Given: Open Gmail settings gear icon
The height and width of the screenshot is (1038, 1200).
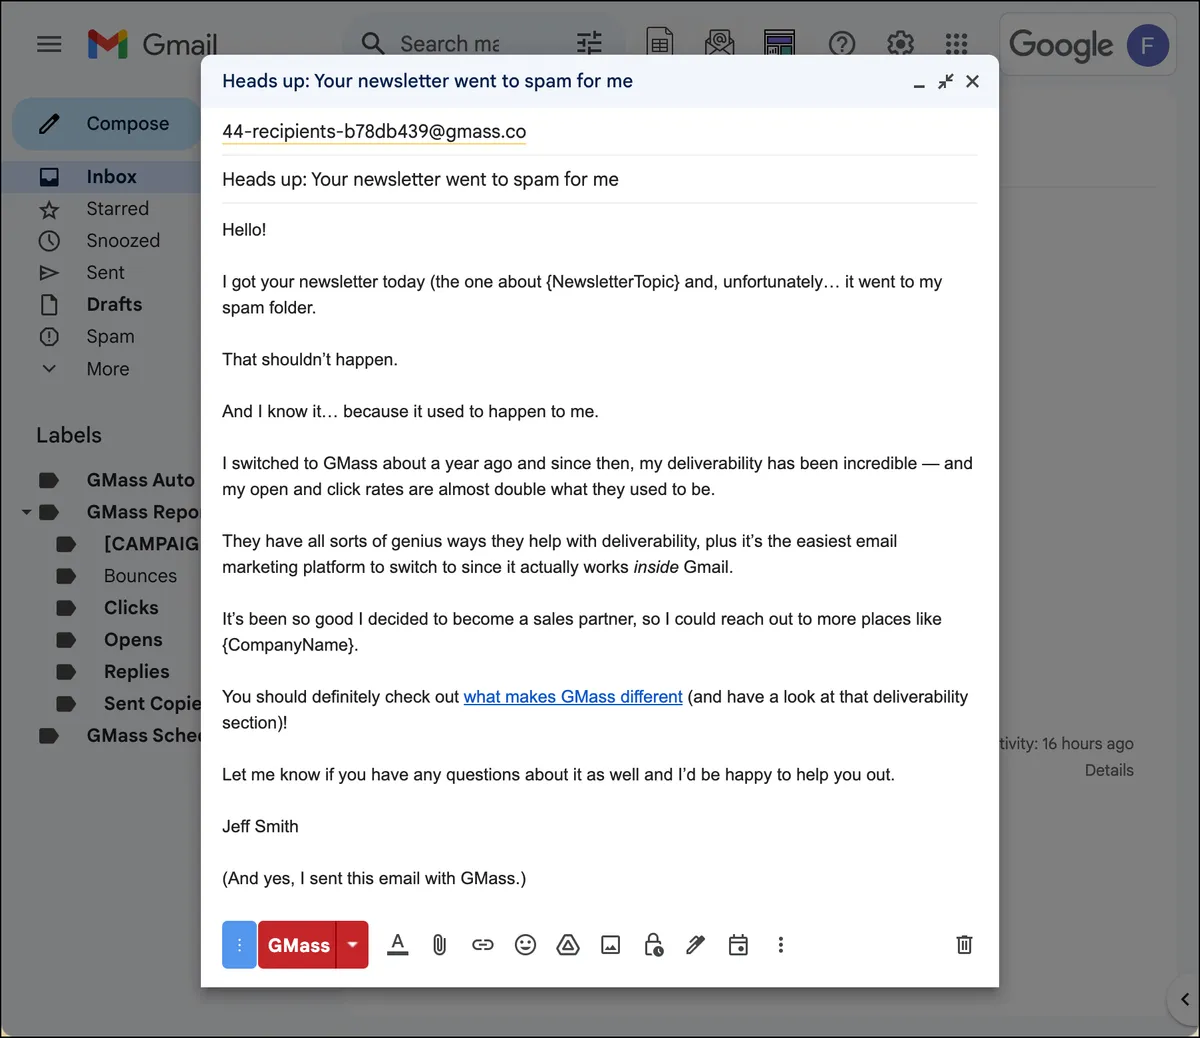Looking at the screenshot, I should point(900,44).
